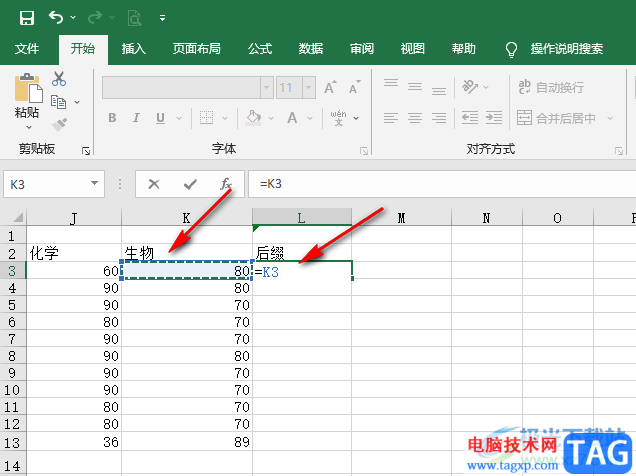636x476 pixels.
Task: Toggle italic I formatting
Action: (136, 118)
